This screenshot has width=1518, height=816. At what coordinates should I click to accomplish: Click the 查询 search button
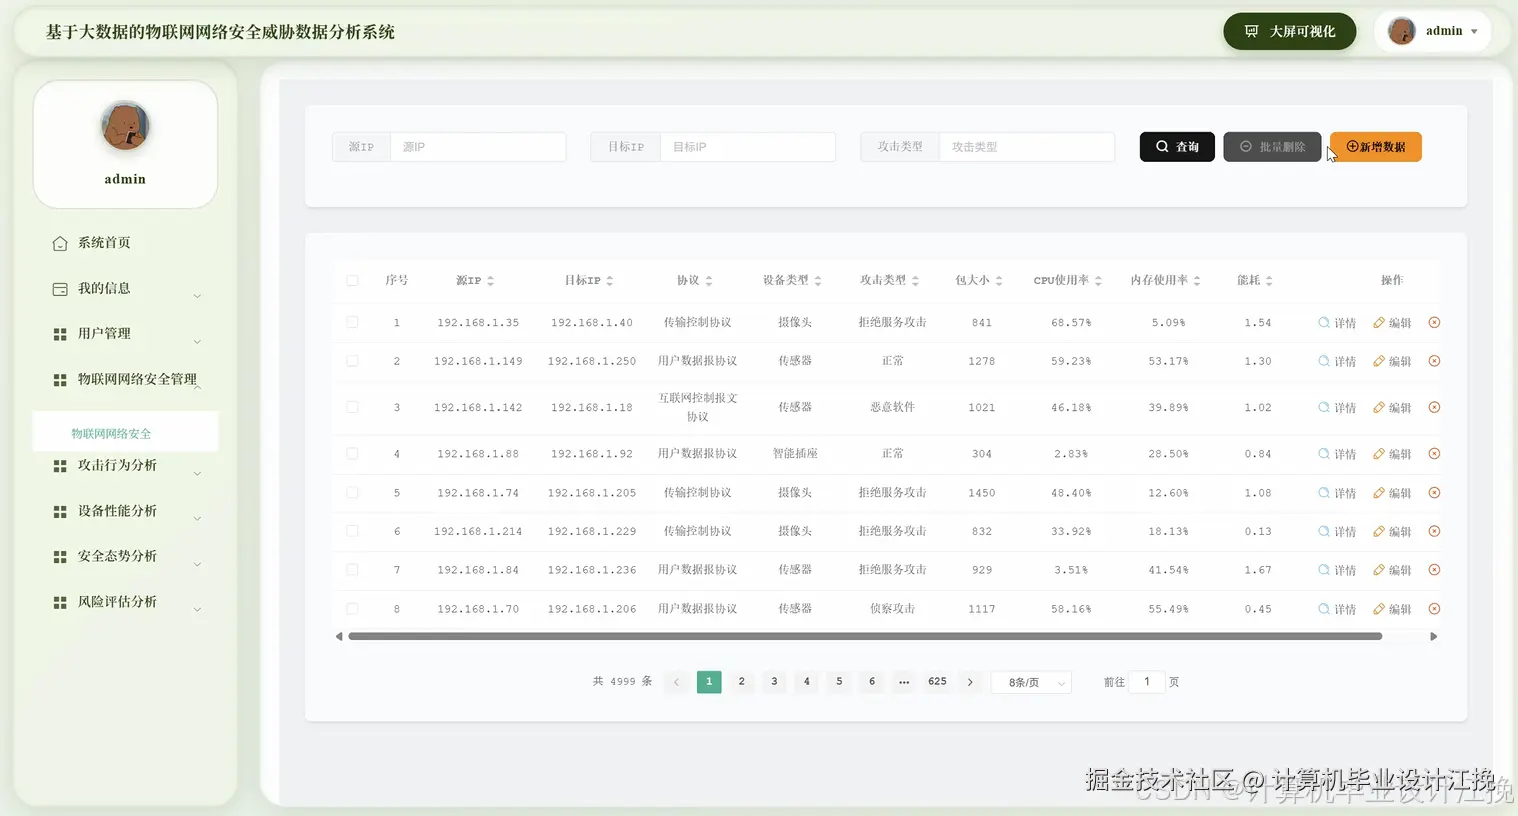pos(1177,147)
